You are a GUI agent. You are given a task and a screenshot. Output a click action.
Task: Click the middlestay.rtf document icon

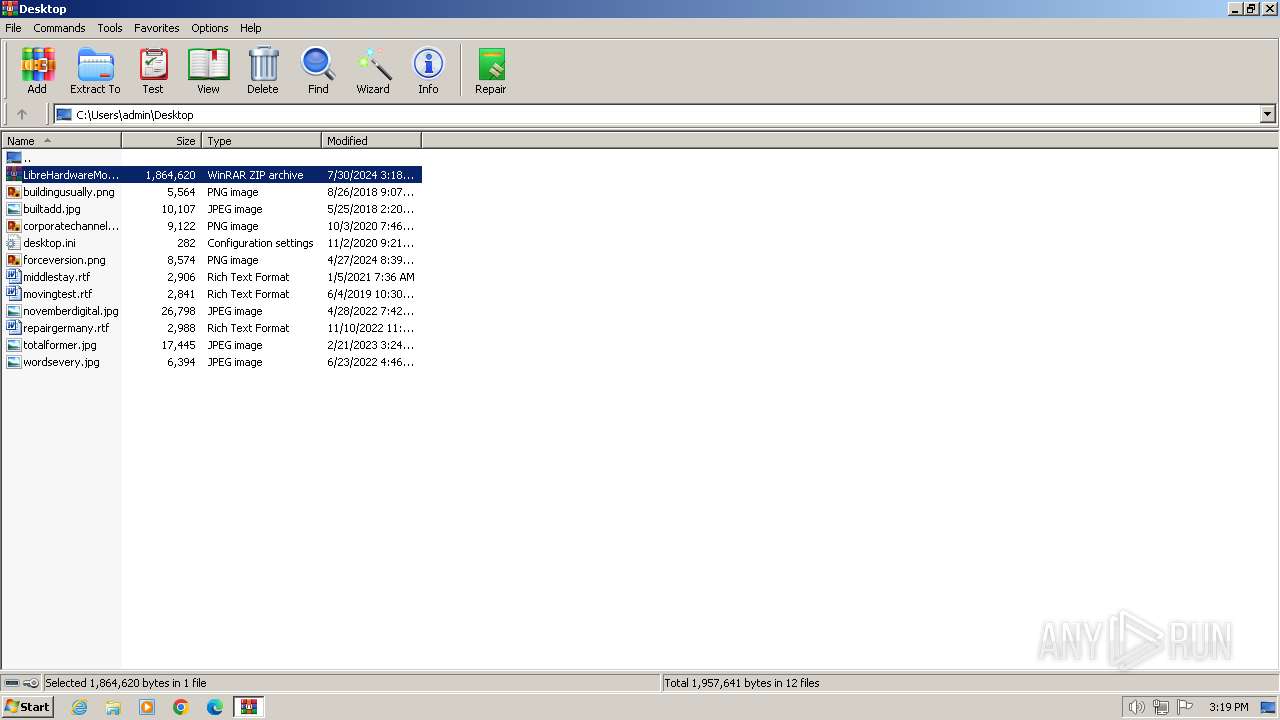pos(14,277)
